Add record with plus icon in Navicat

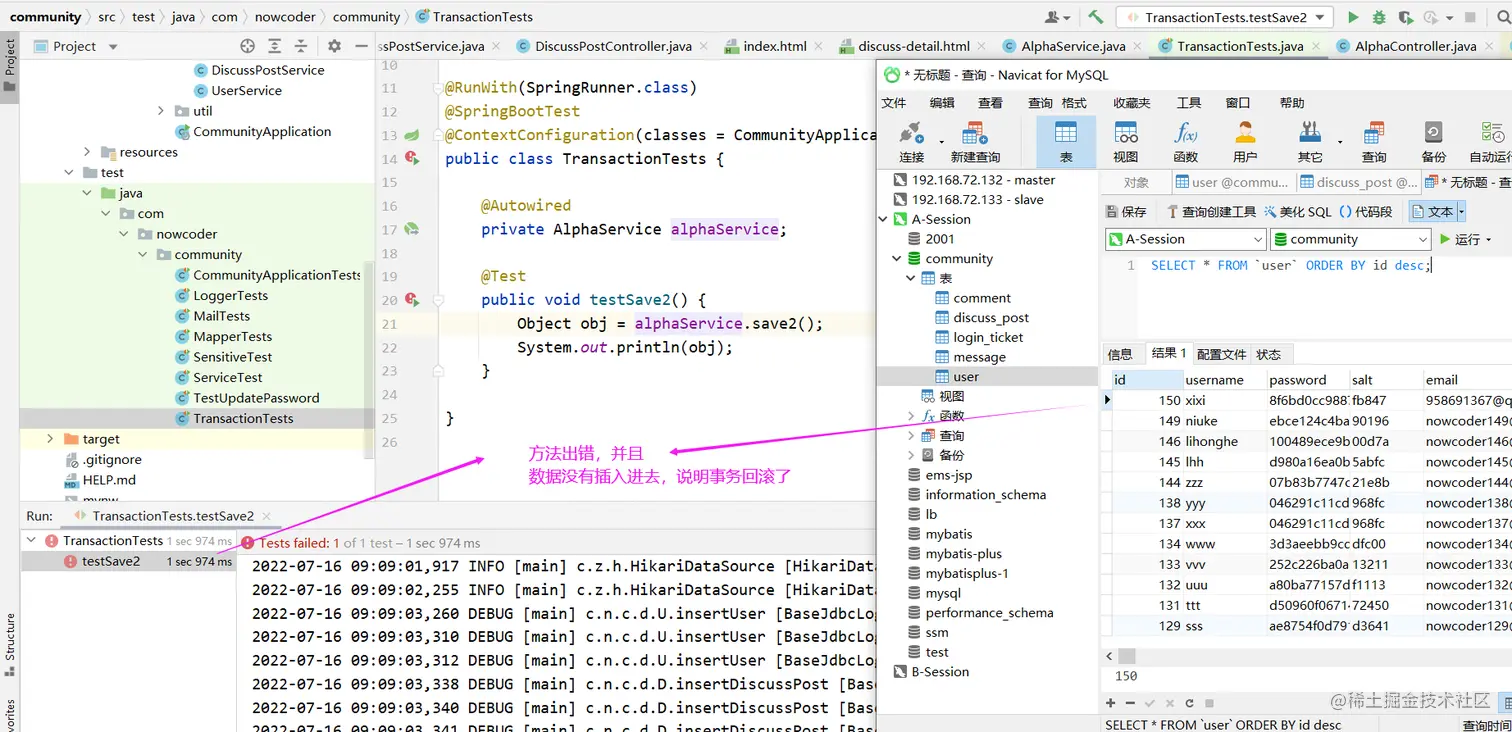pyautogui.click(x=1112, y=703)
